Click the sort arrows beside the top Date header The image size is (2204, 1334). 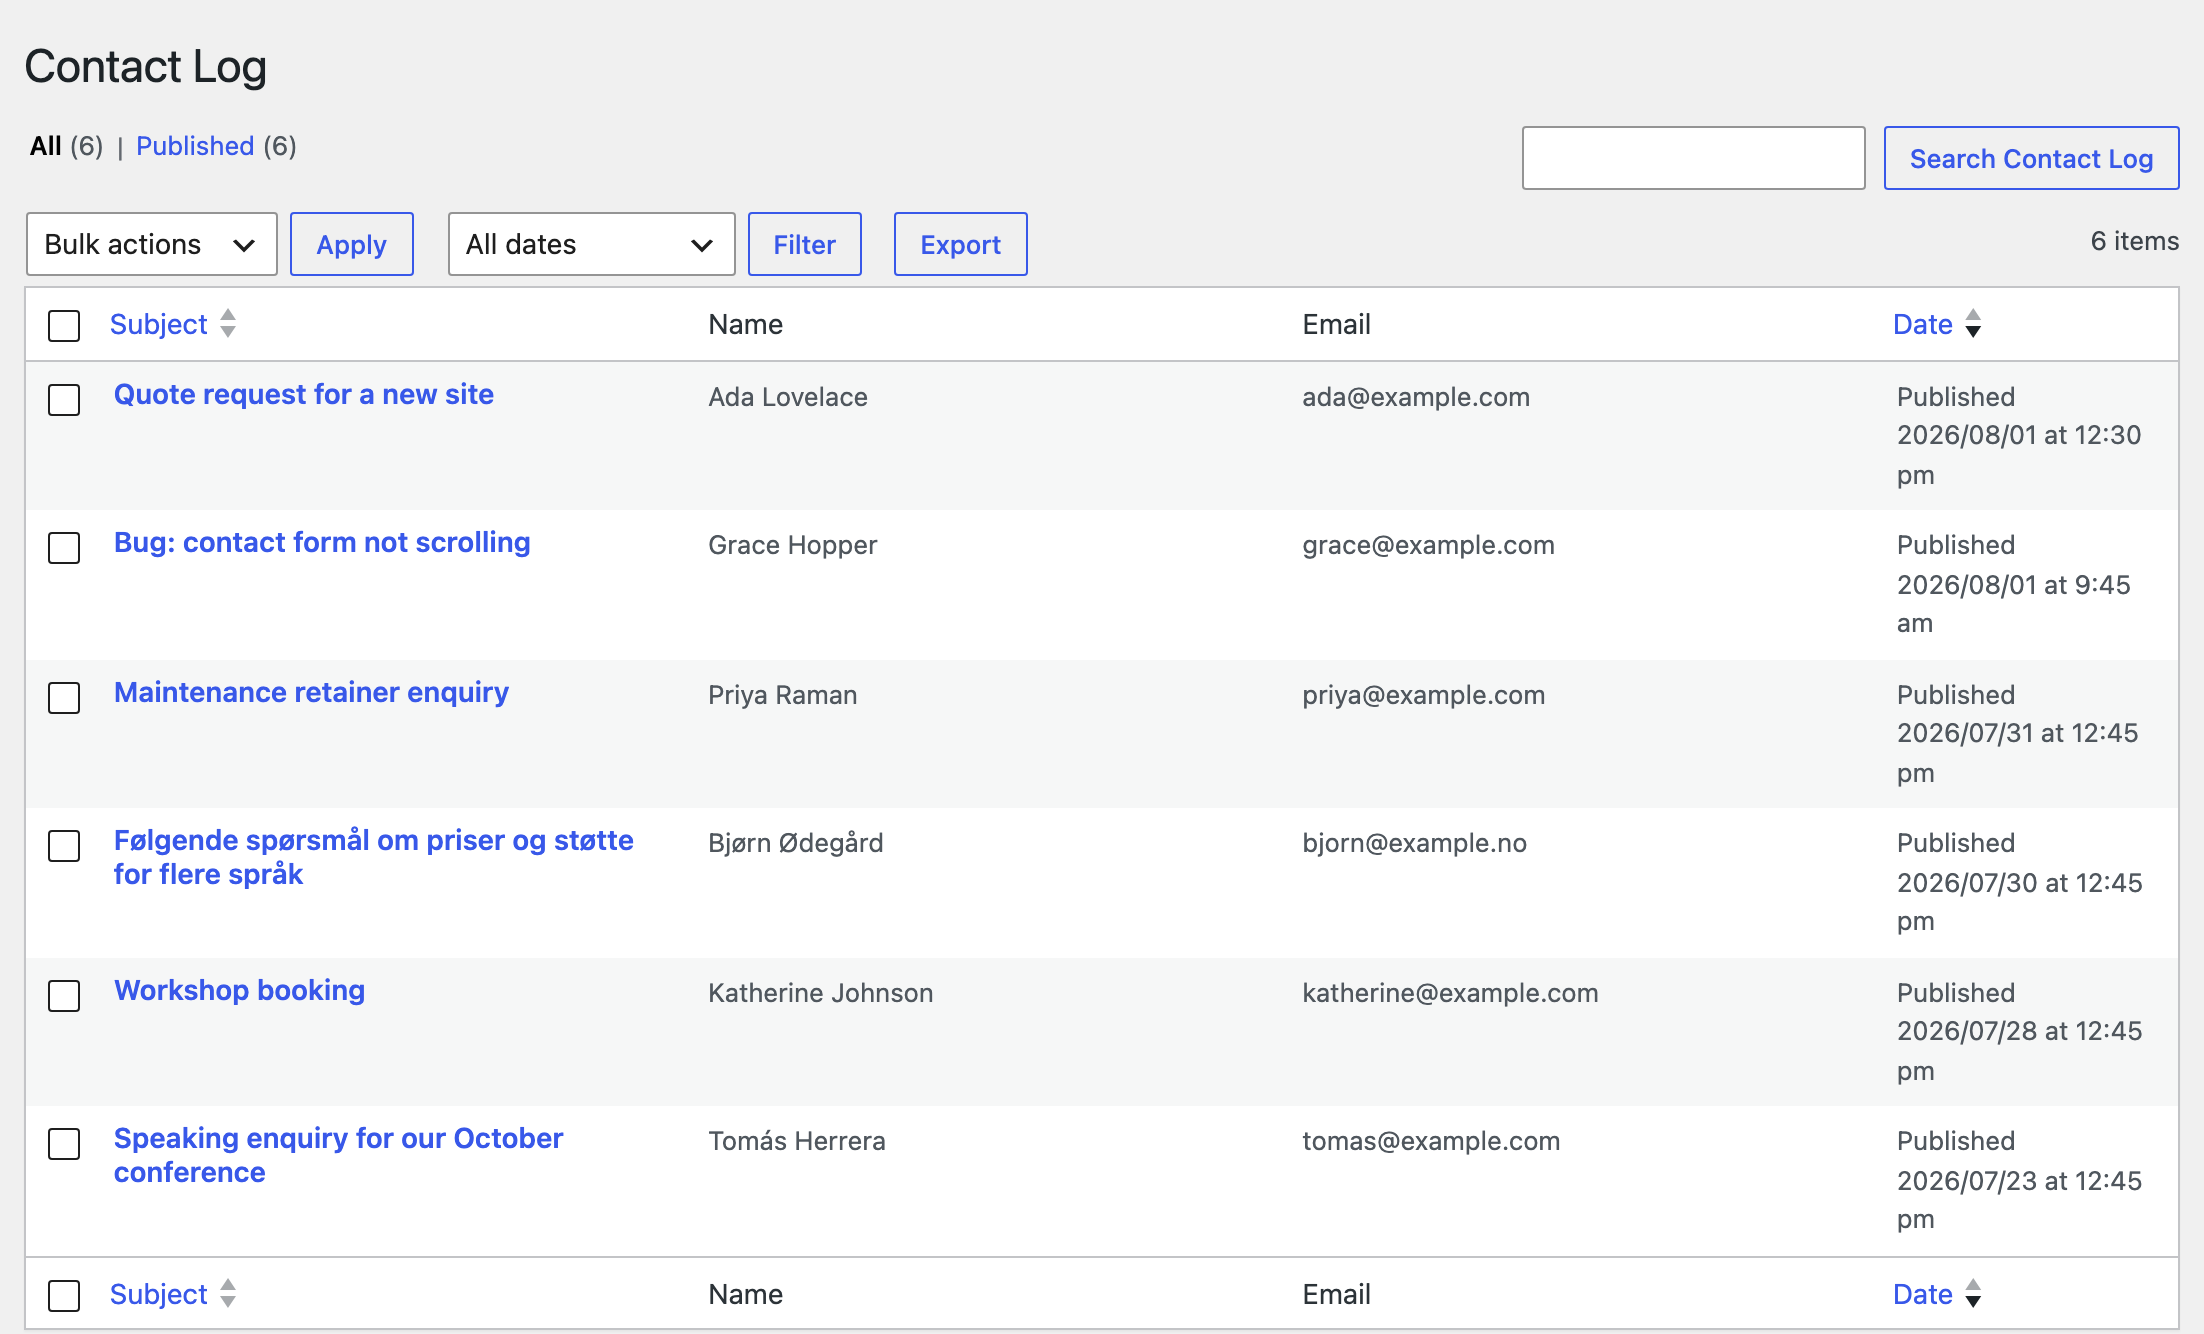1973,323
